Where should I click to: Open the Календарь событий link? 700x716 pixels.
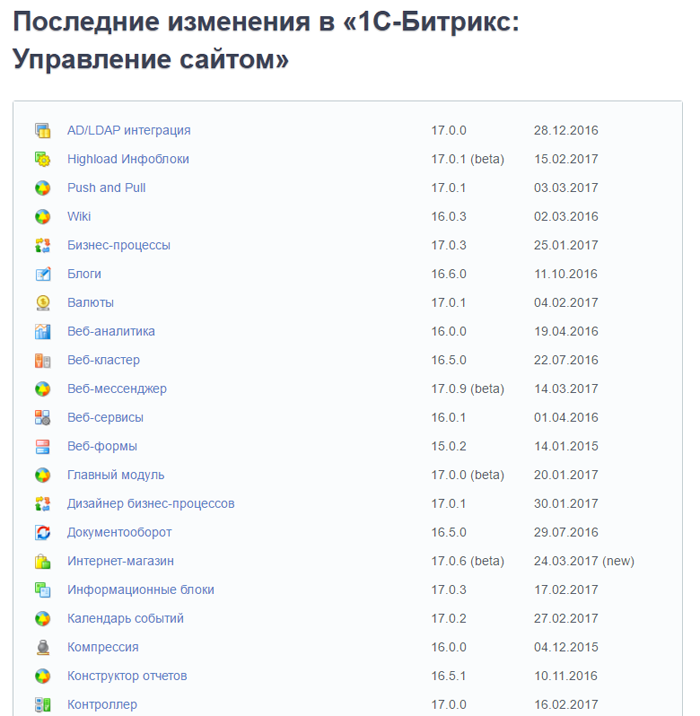tap(125, 619)
